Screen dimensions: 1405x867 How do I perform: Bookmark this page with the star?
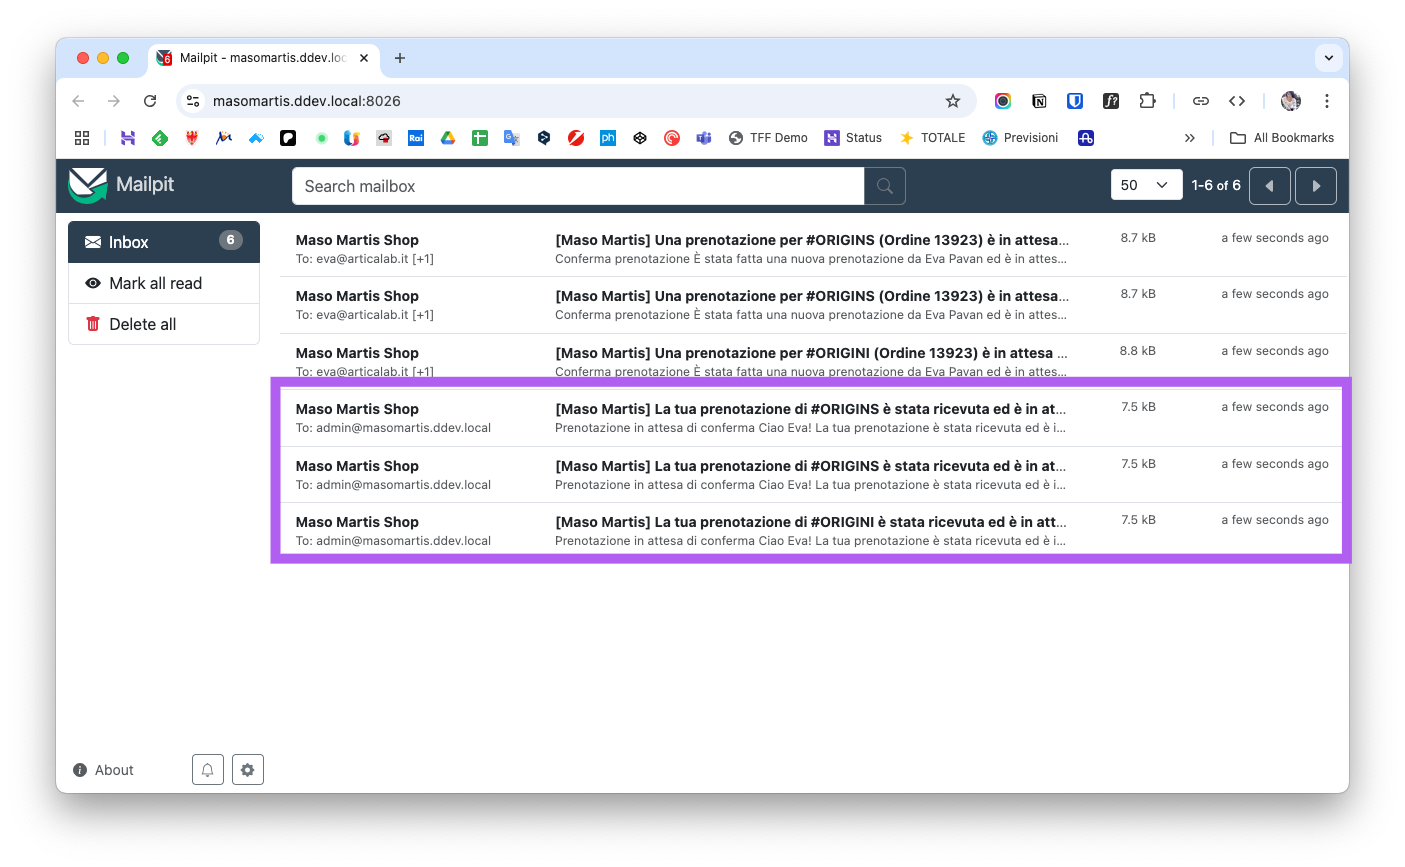pos(953,101)
